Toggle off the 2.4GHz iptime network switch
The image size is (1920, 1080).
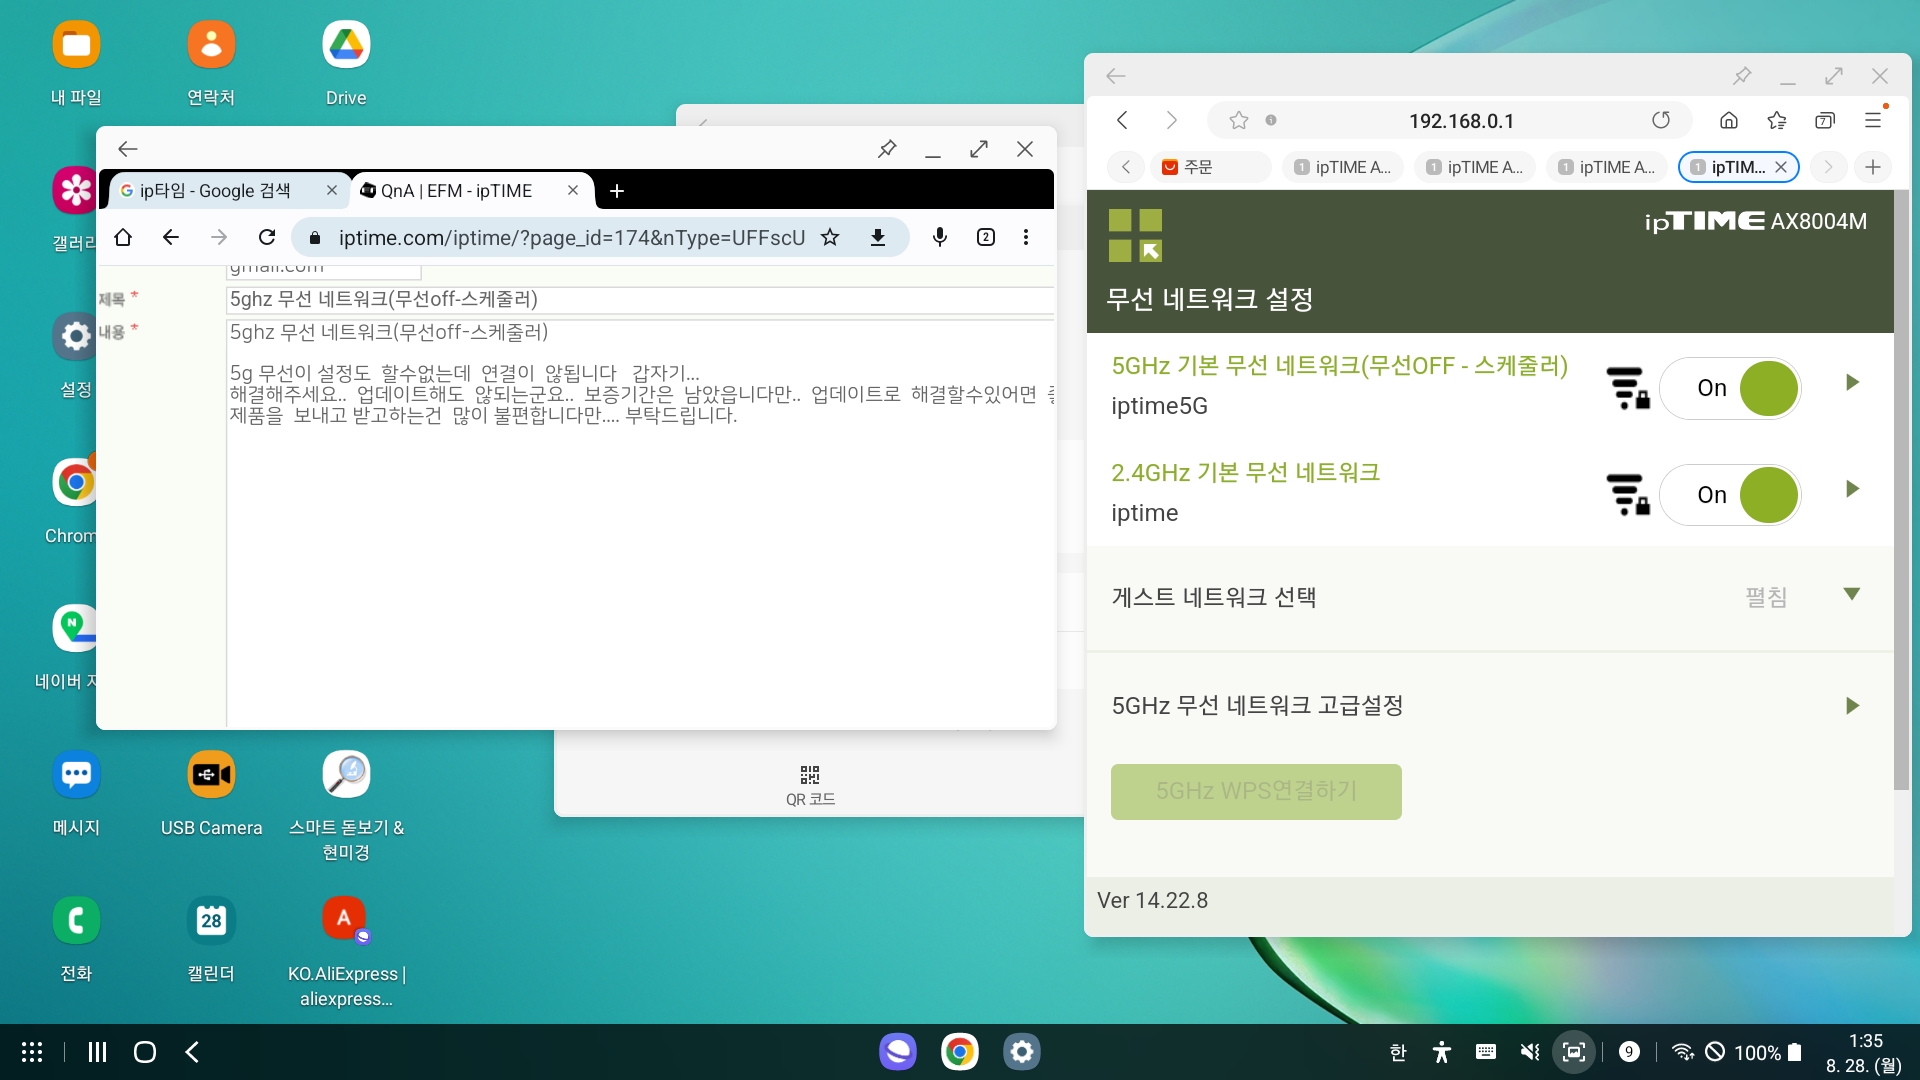click(1730, 496)
